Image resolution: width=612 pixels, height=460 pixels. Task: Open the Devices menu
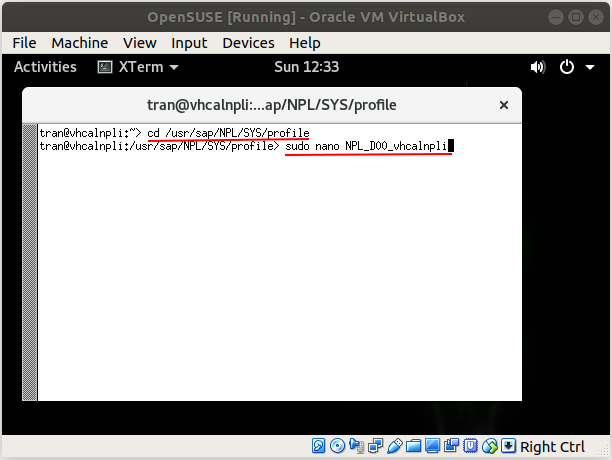[248, 43]
